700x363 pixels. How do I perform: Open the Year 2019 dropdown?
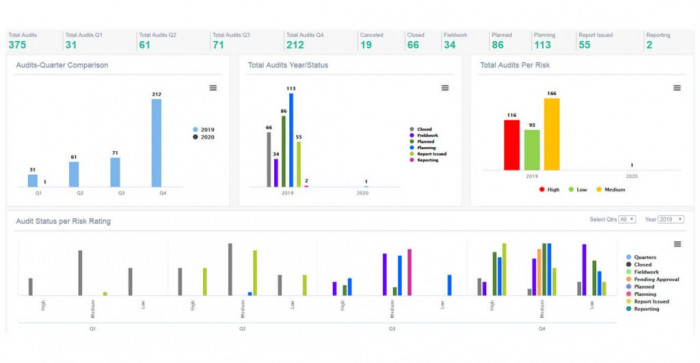pyautogui.click(x=671, y=219)
